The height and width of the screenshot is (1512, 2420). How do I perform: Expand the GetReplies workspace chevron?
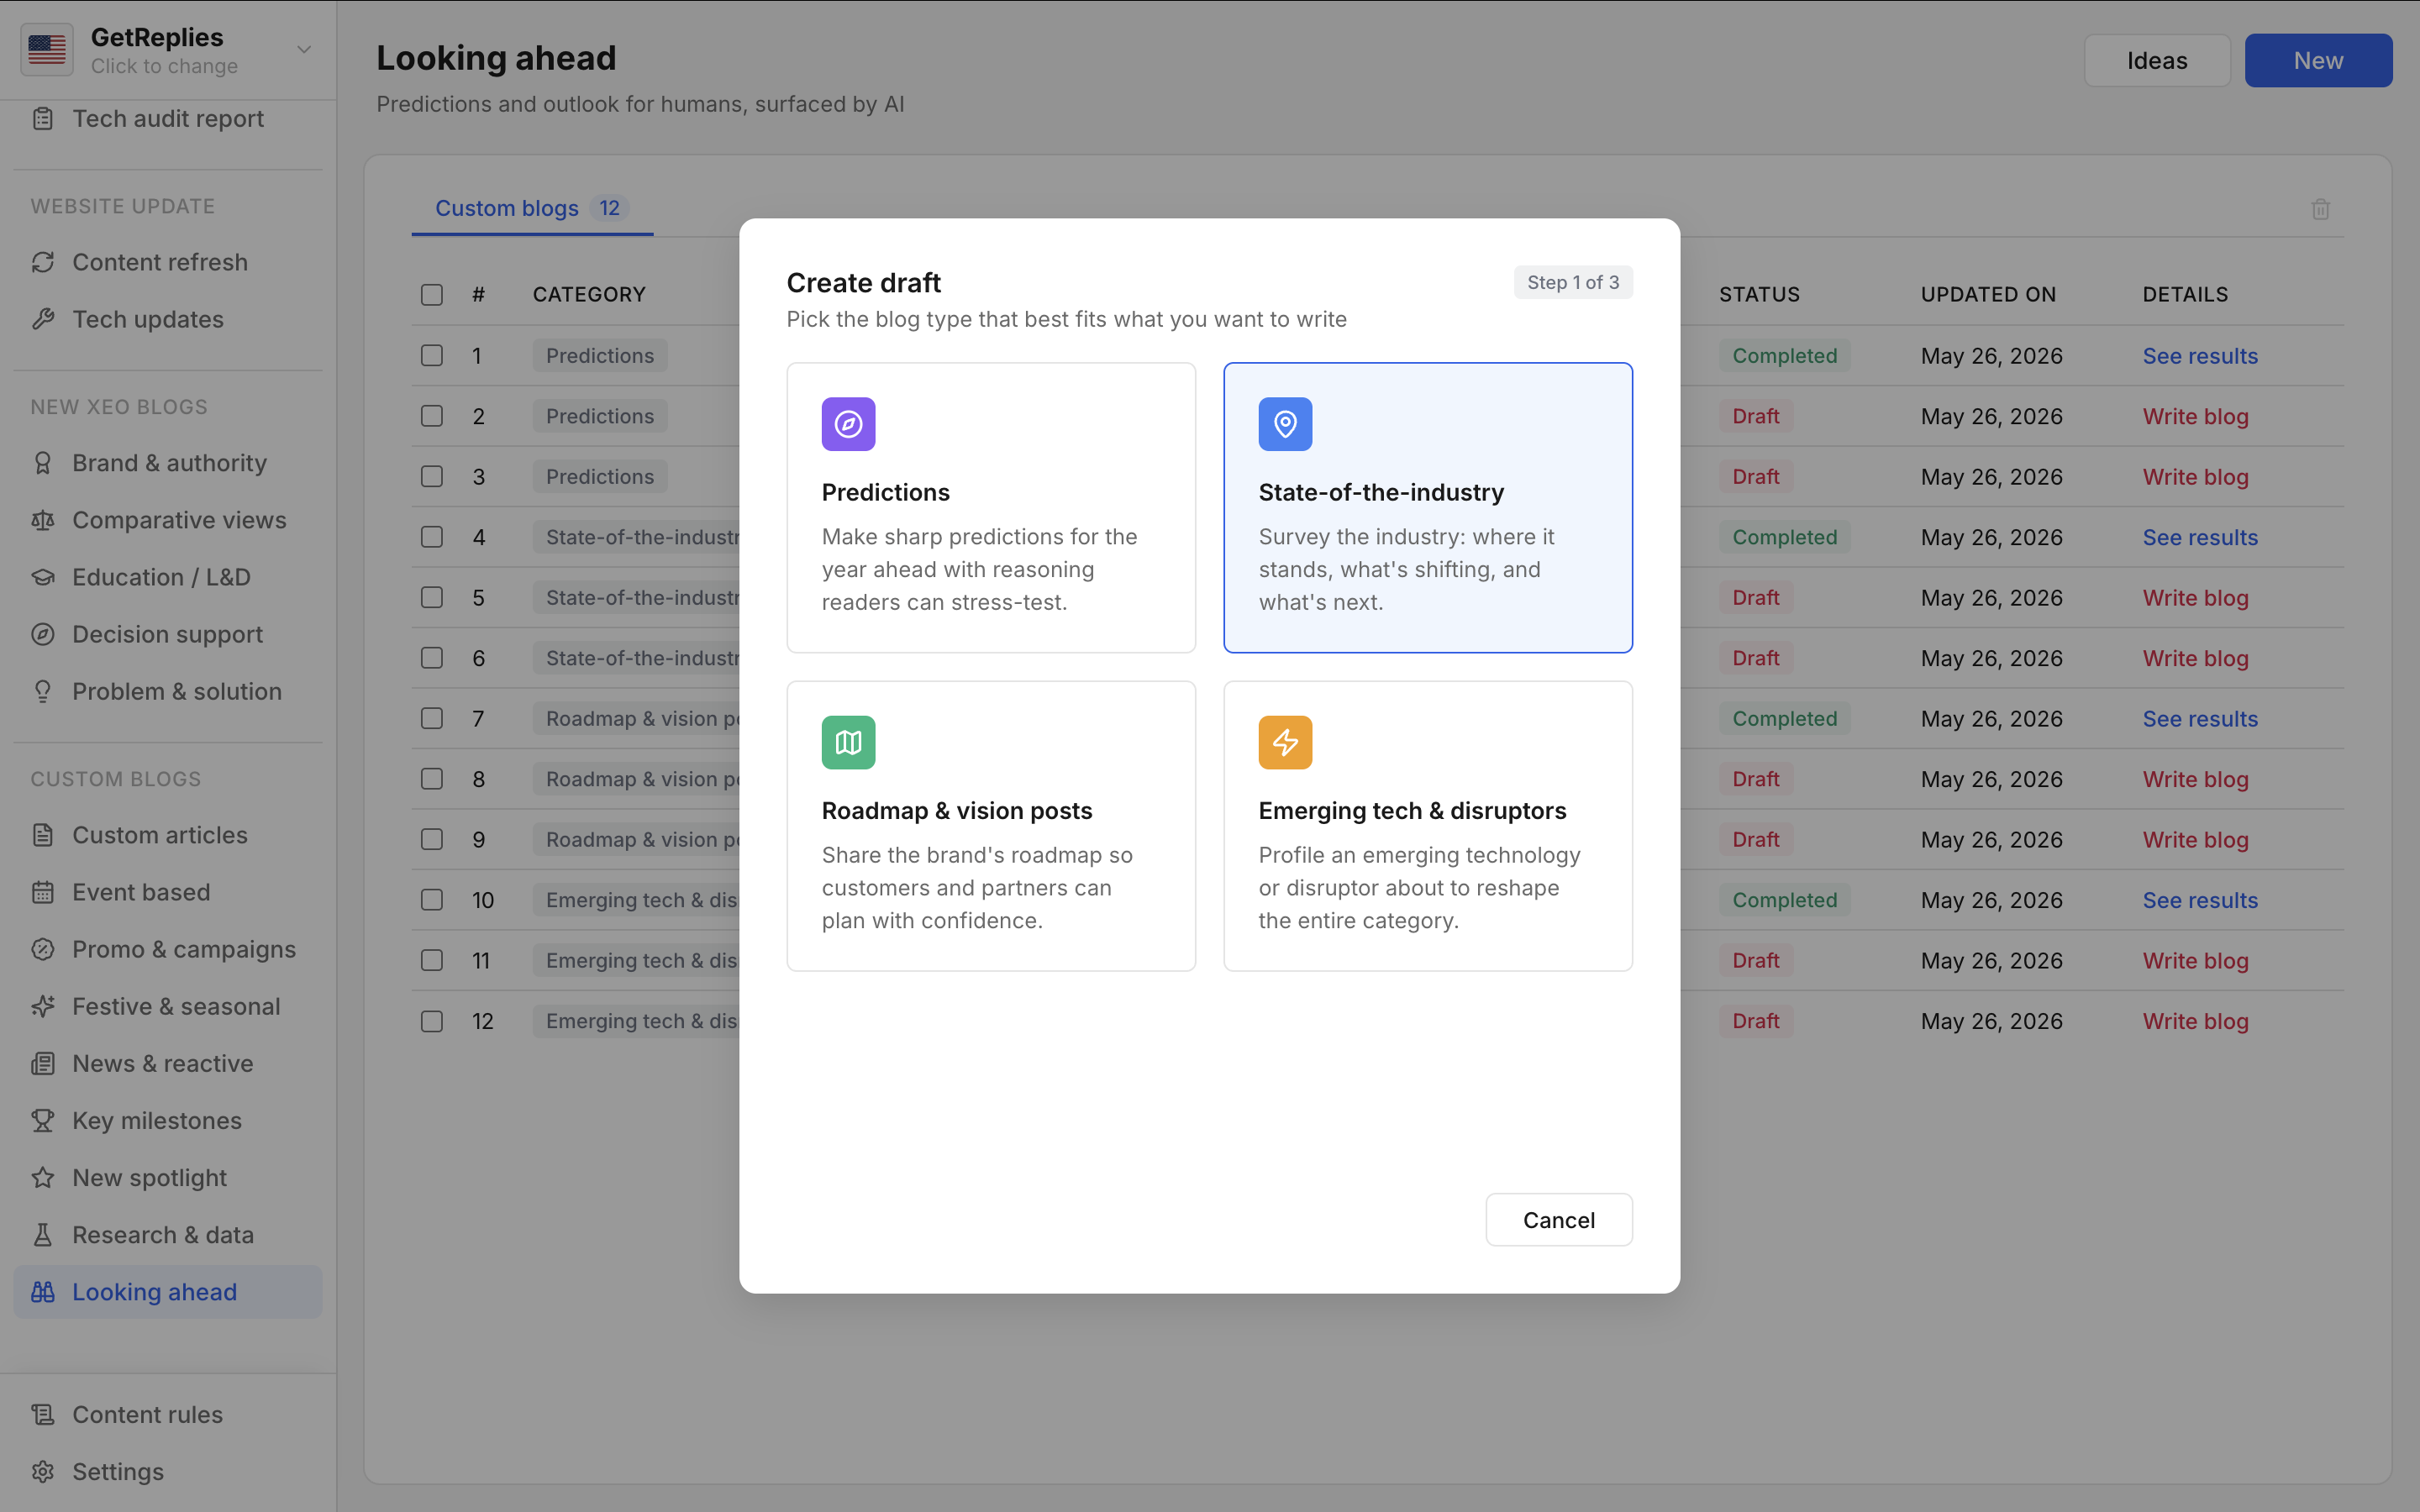(304, 49)
